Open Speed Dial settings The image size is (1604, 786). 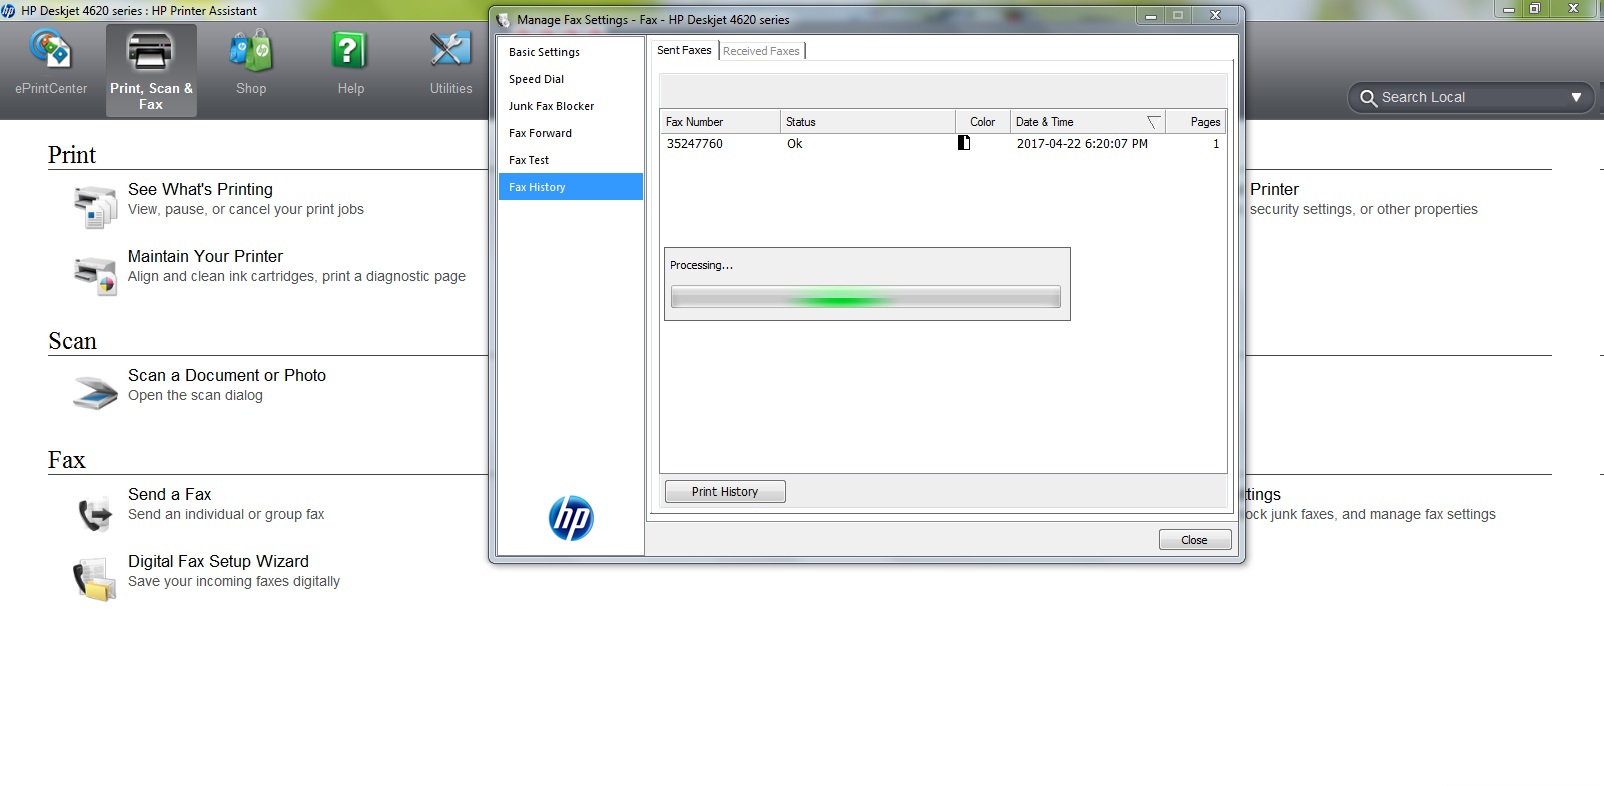(570, 79)
